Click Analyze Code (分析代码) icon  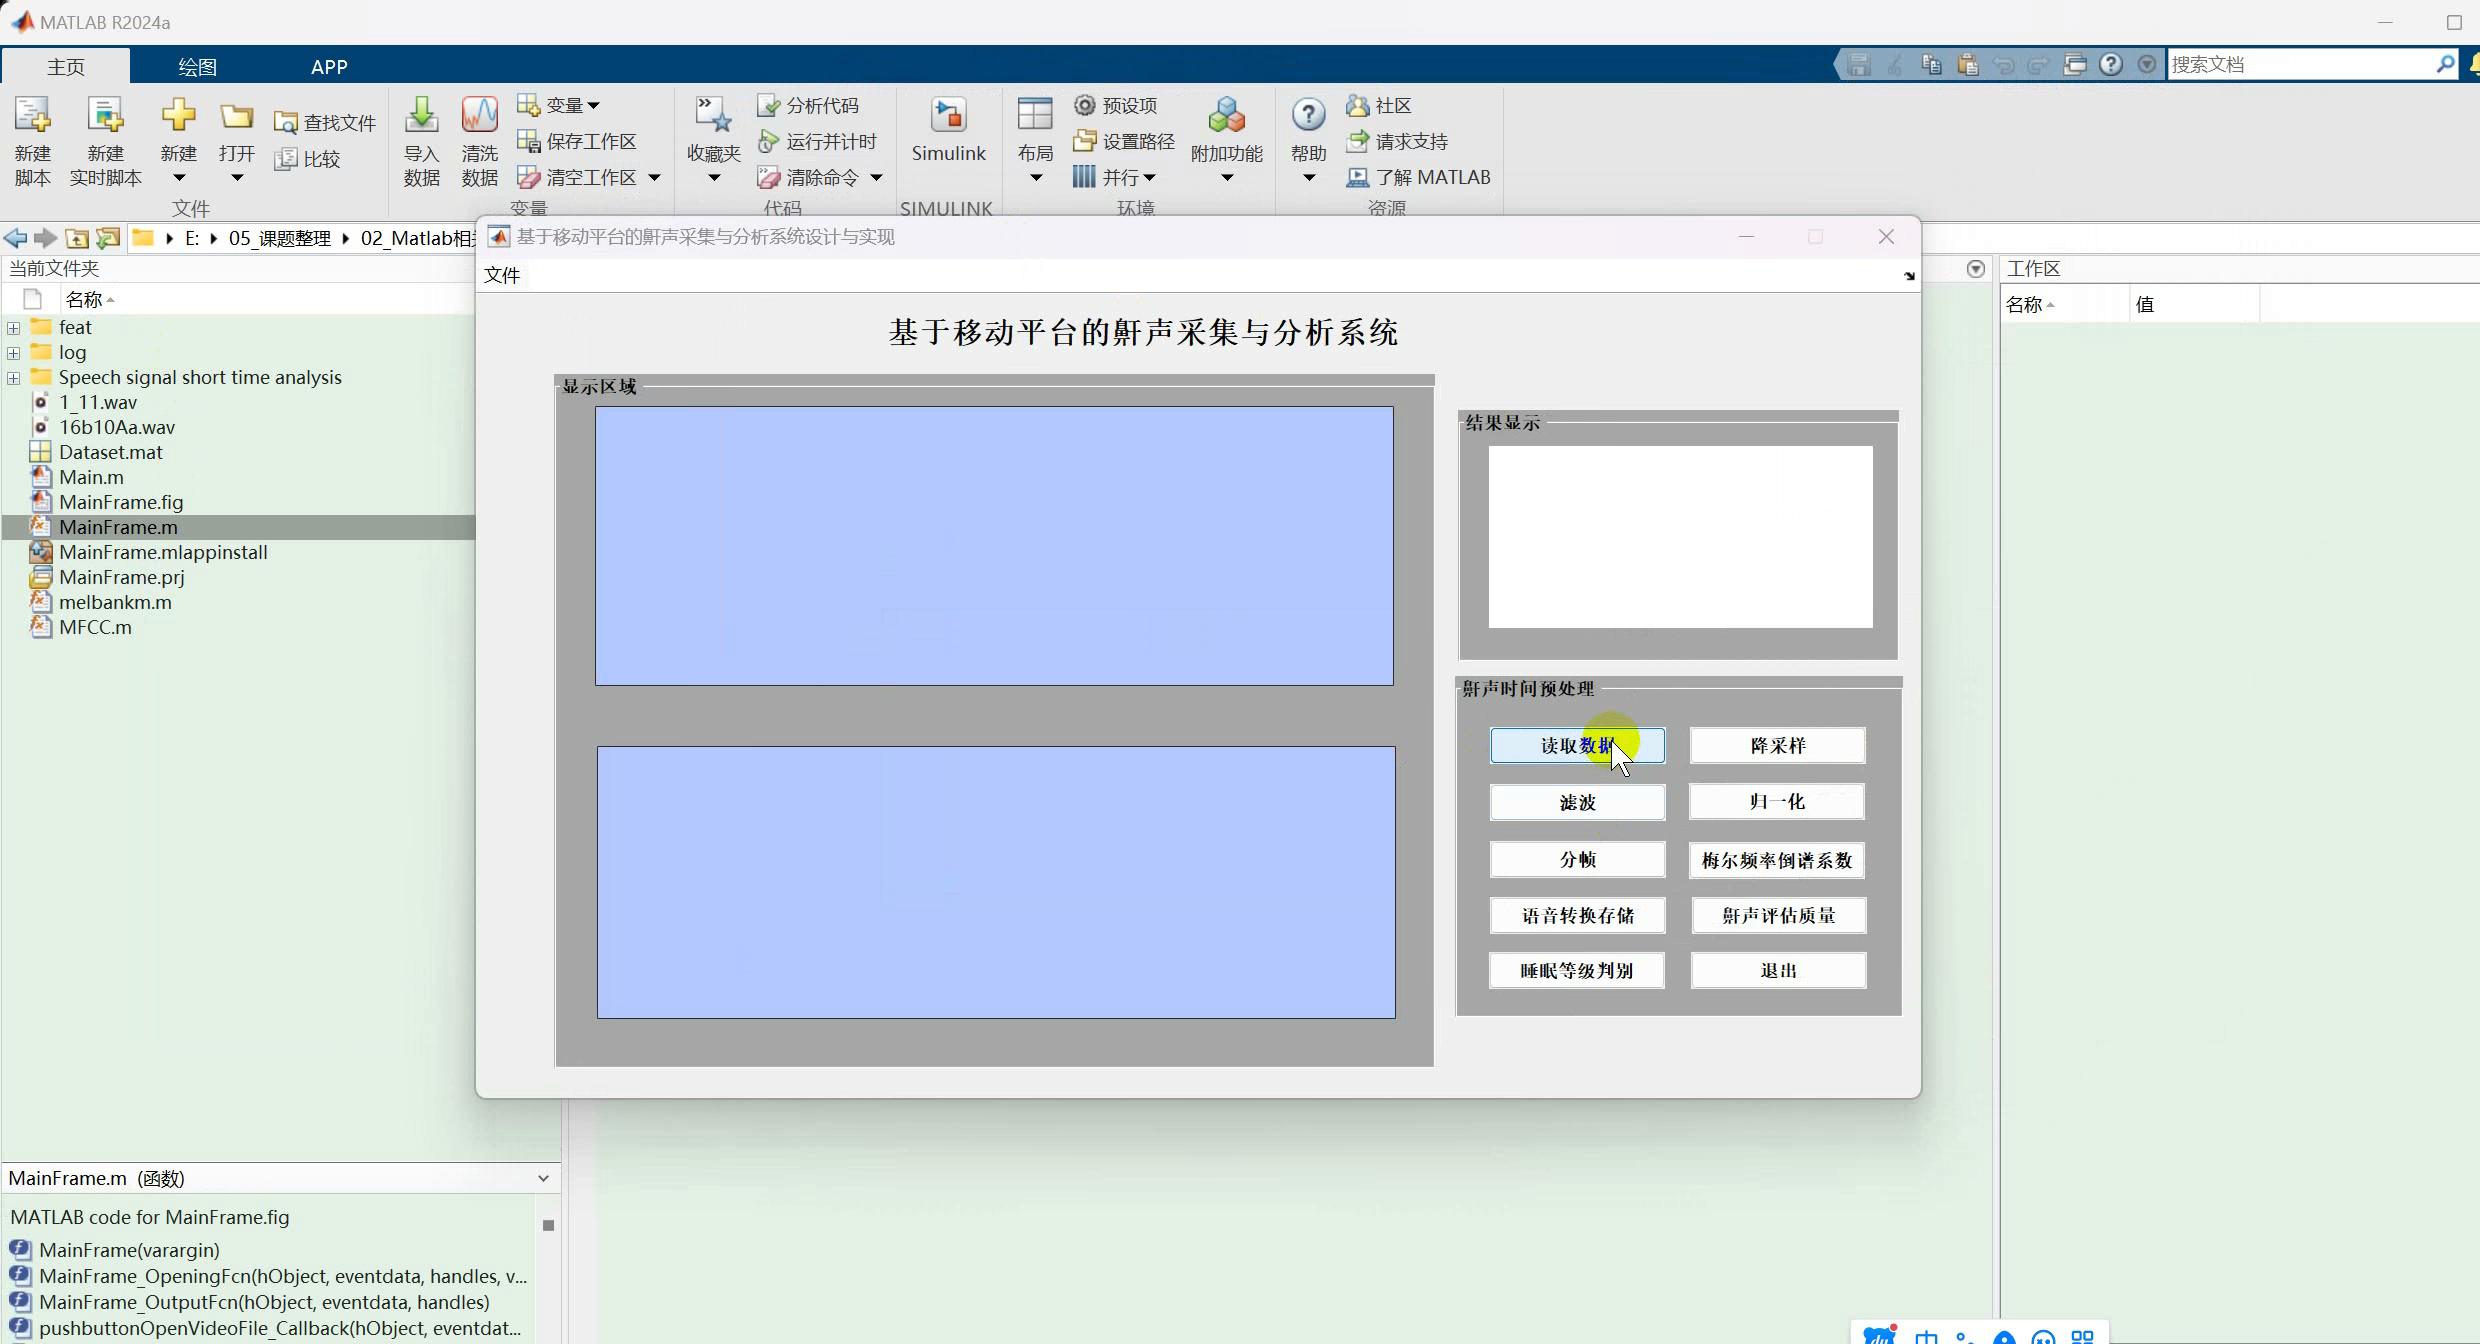768,105
